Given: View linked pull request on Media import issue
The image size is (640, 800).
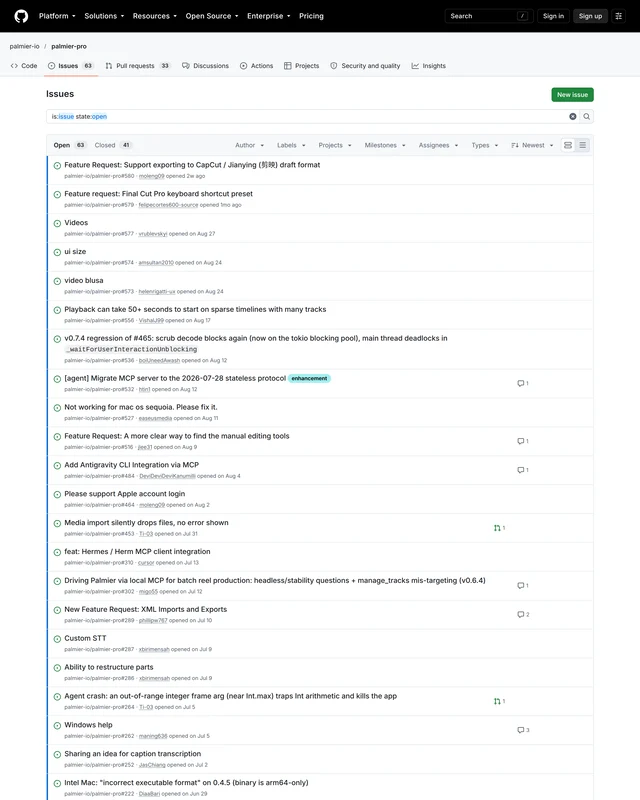Looking at the screenshot, I should pos(499,528).
